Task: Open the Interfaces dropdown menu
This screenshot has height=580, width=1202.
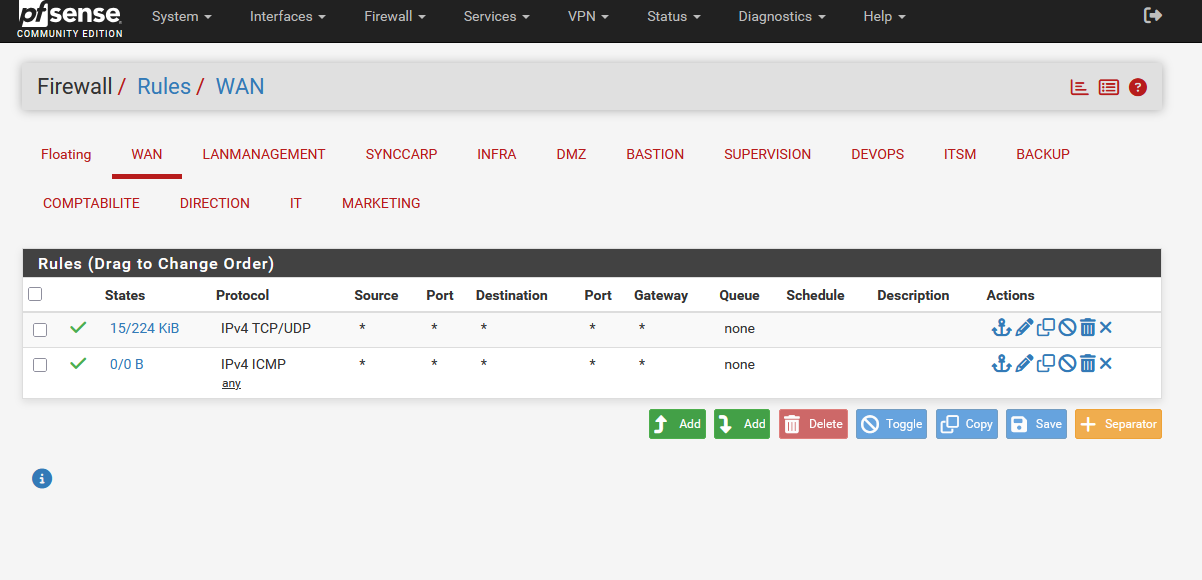Action: coord(288,17)
